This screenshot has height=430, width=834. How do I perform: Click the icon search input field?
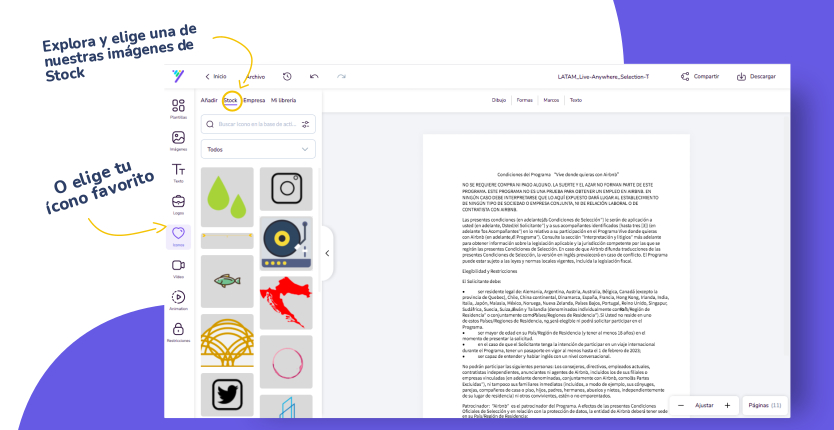click(255, 124)
